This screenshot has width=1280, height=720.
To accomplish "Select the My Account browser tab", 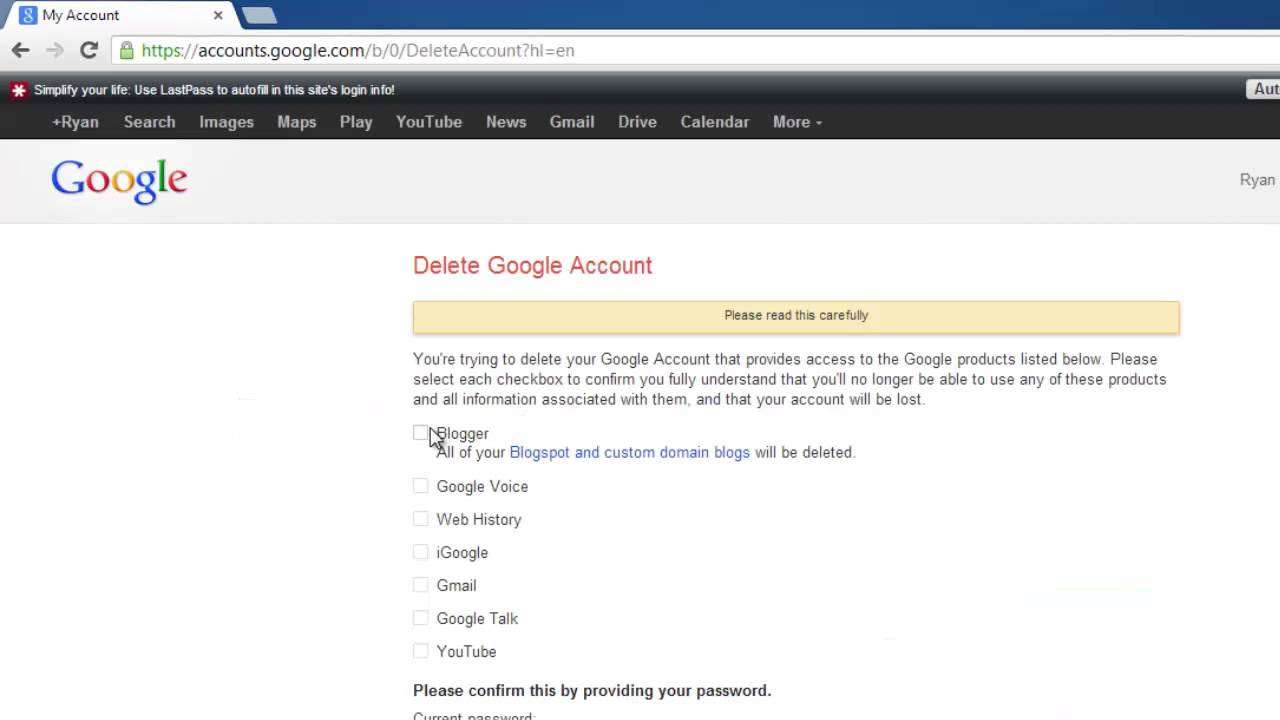I will pyautogui.click(x=110, y=15).
